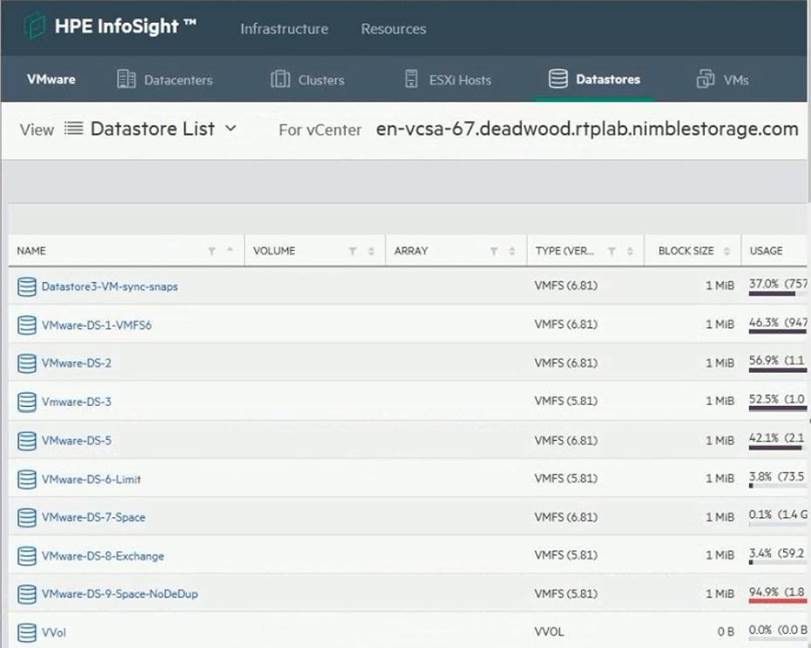This screenshot has width=811, height=648.
Task: Click the filter icon in ARRAY column
Action: pyautogui.click(x=493, y=251)
